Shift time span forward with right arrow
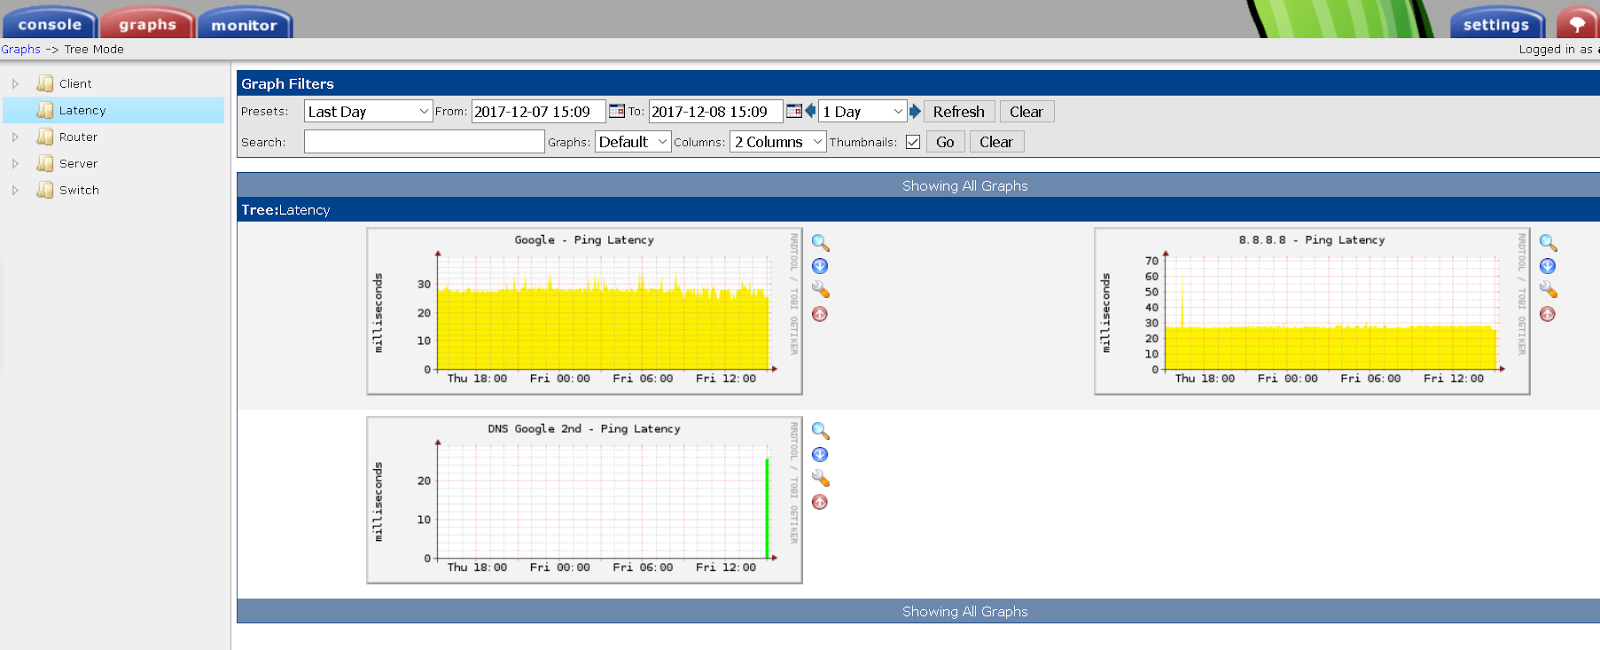Image resolution: width=1600 pixels, height=650 pixels. point(915,111)
